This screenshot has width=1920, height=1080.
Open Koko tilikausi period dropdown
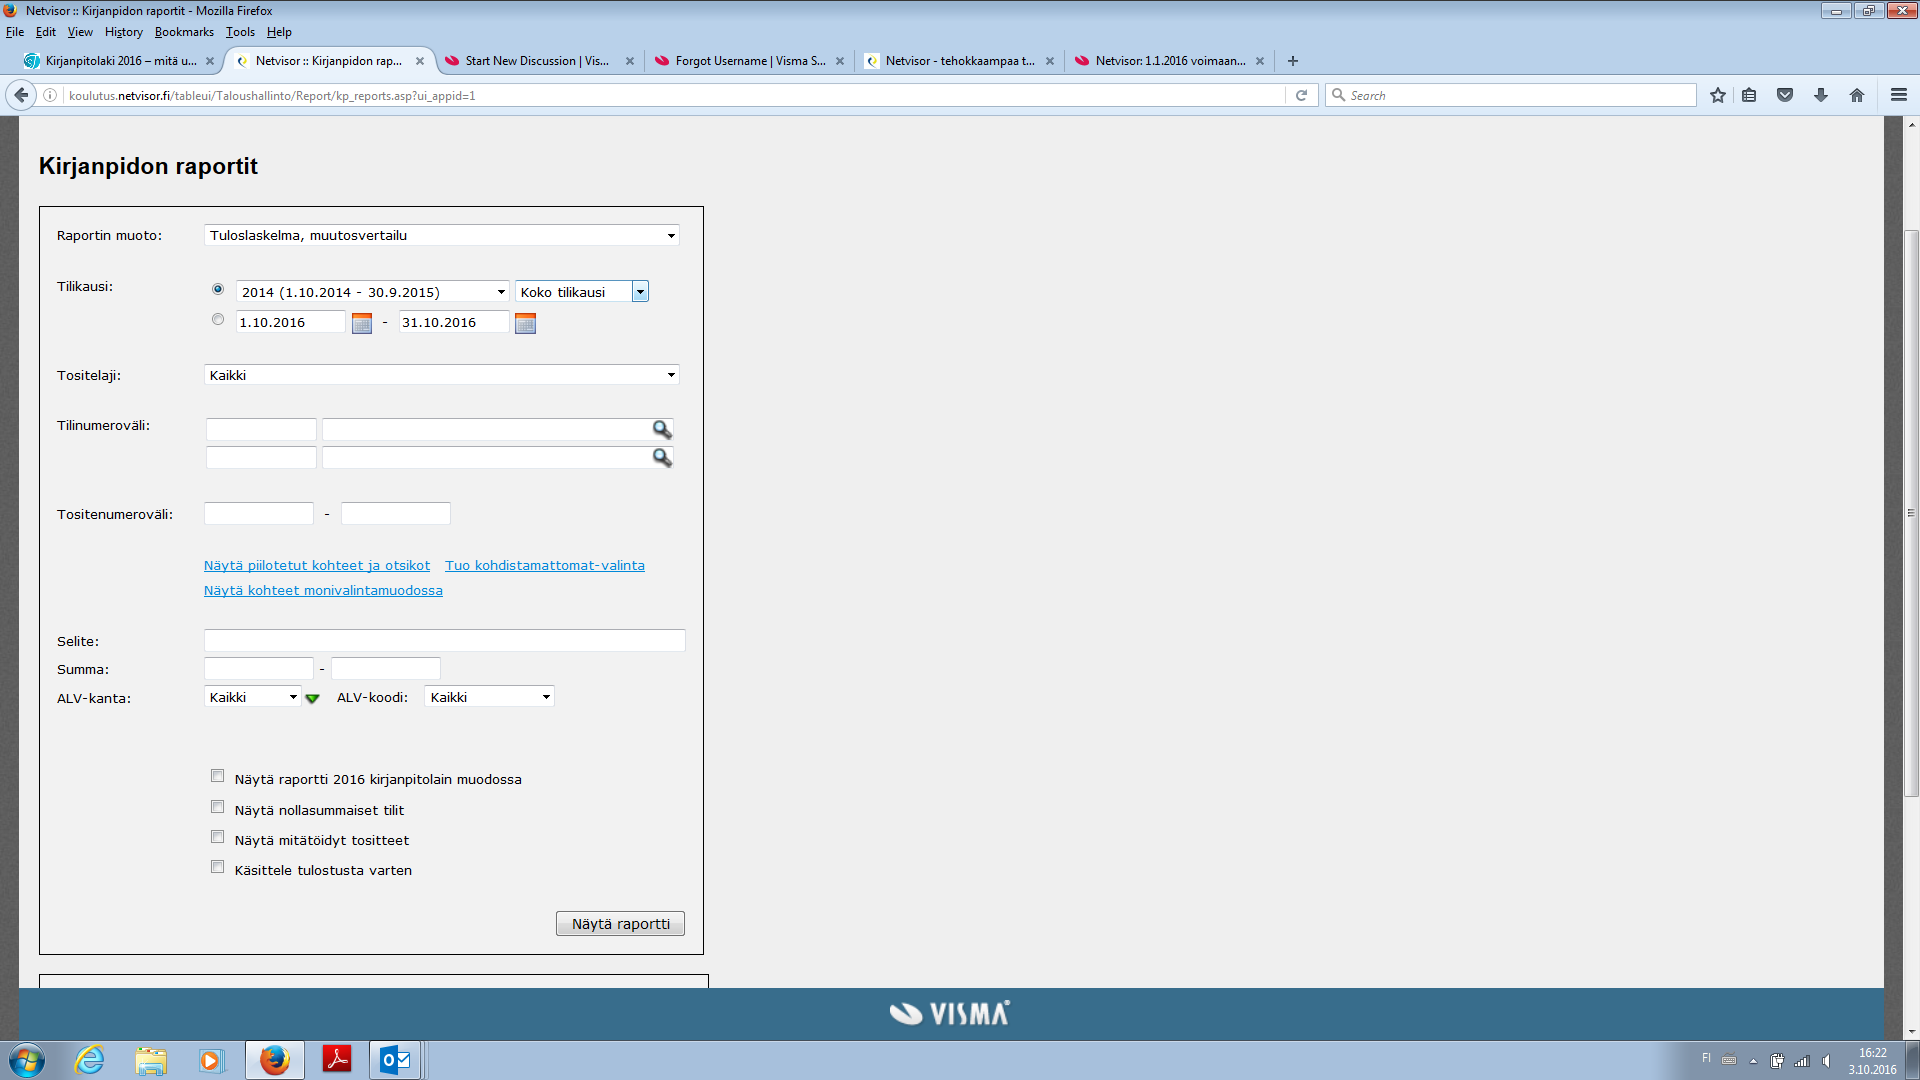[x=581, y=292]
